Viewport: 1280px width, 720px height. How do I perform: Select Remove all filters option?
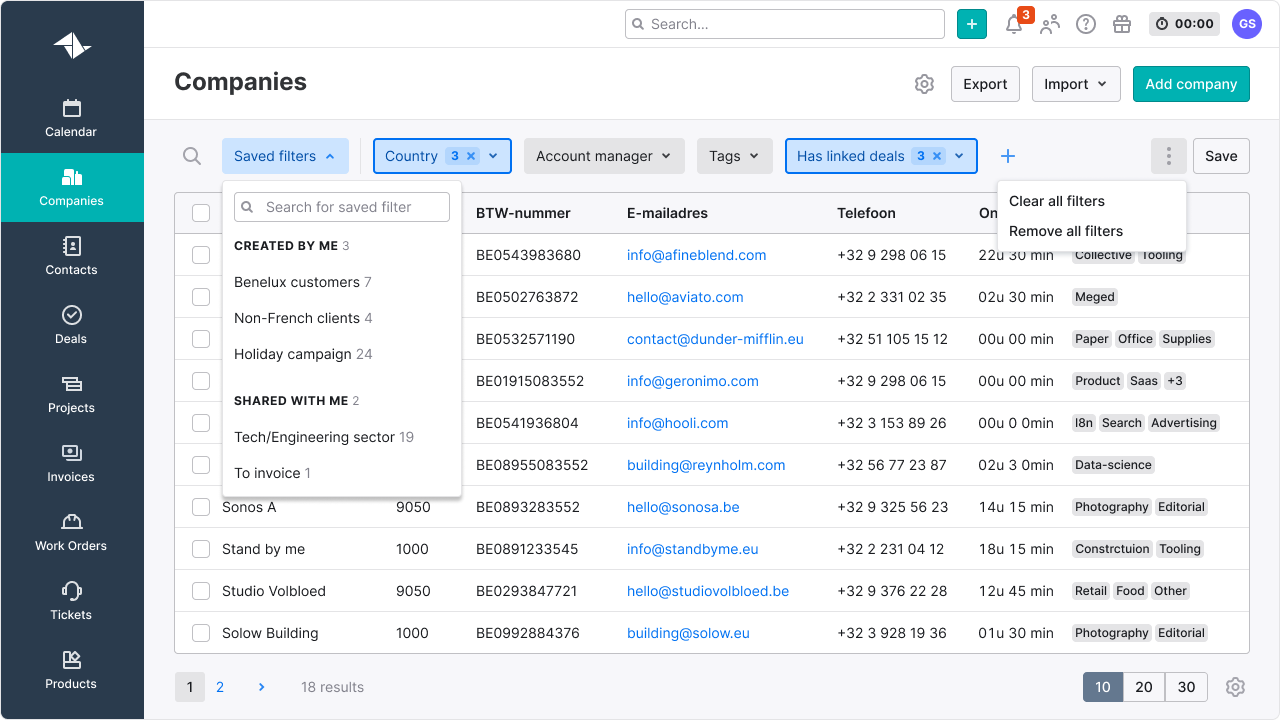(1064, 231)
